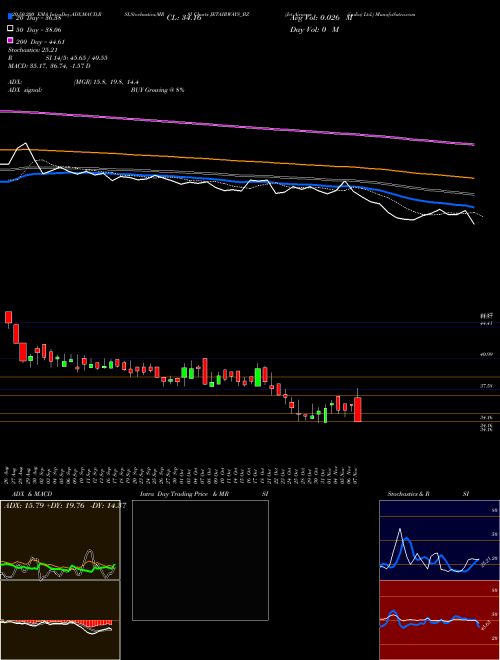The height and width of the screenshot is (660, 500).
Task: Click the tall red candle in early October
Action: click(205, 371)
